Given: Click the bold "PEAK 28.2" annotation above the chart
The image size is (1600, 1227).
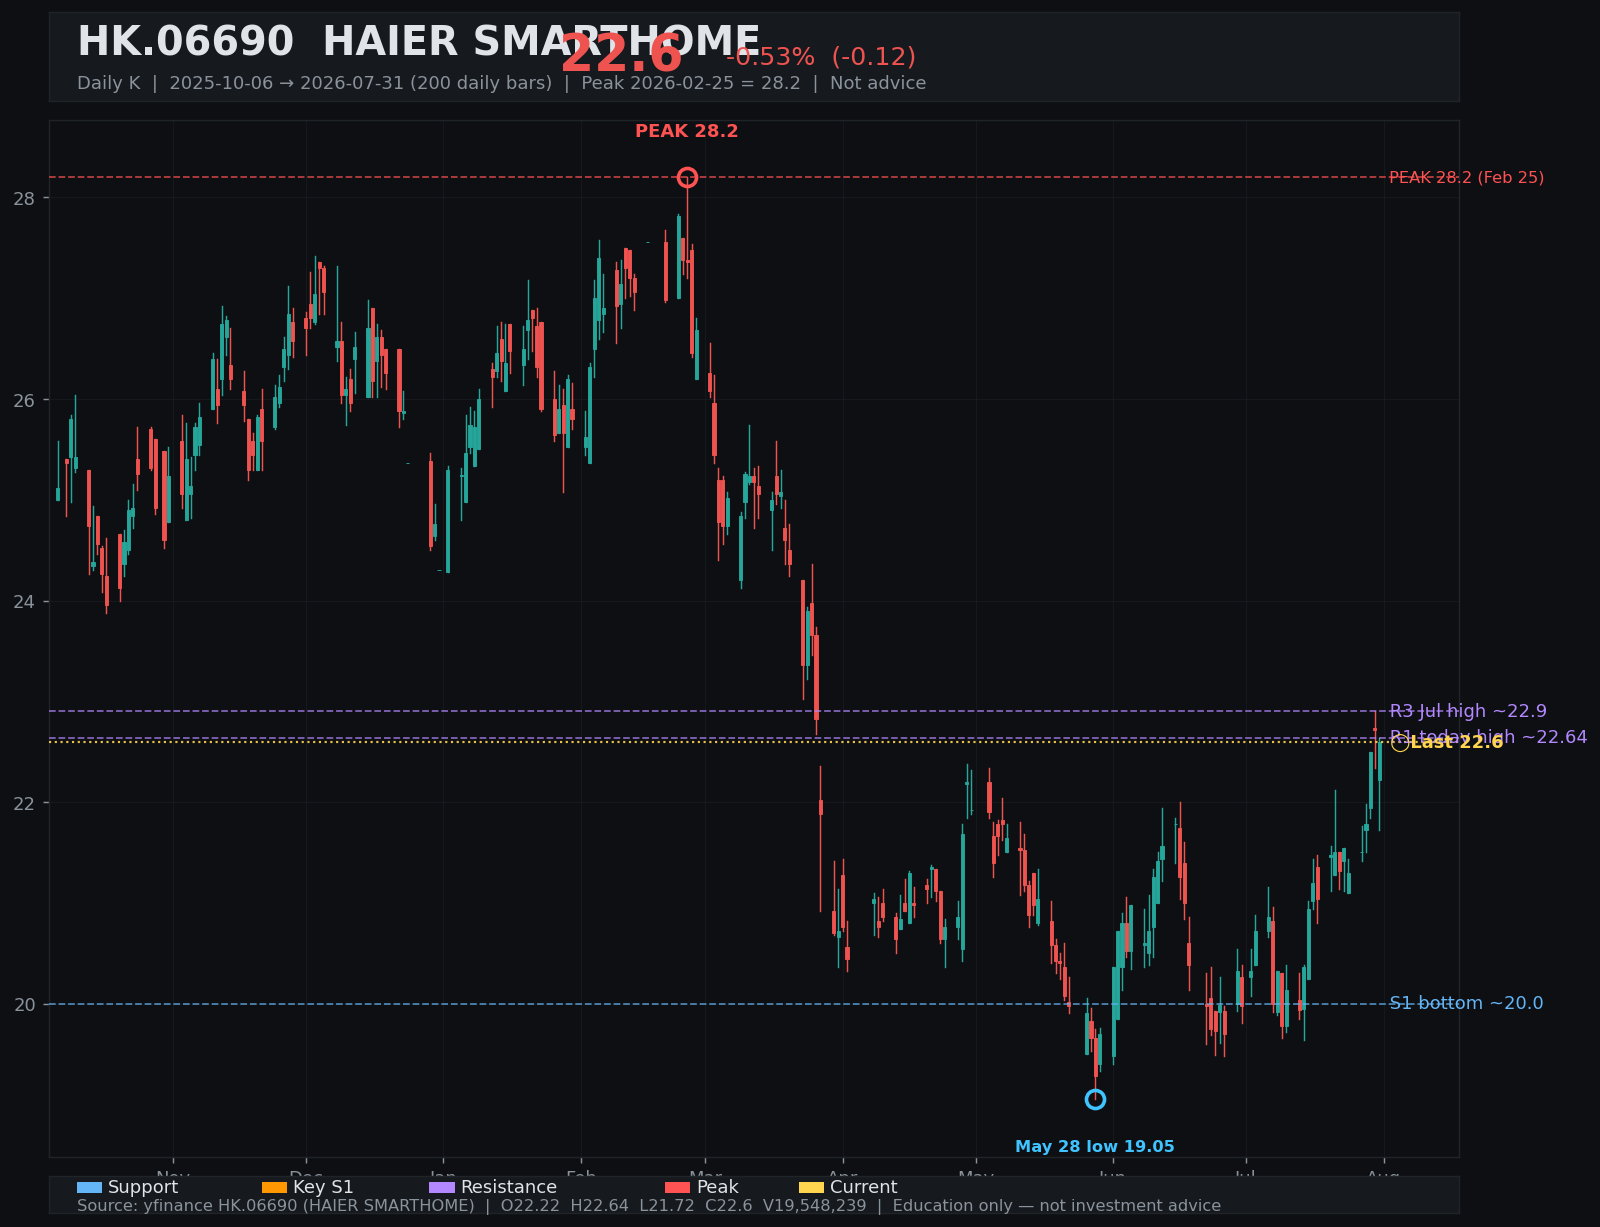Looking at the screenshot, I should pos(687,131).
